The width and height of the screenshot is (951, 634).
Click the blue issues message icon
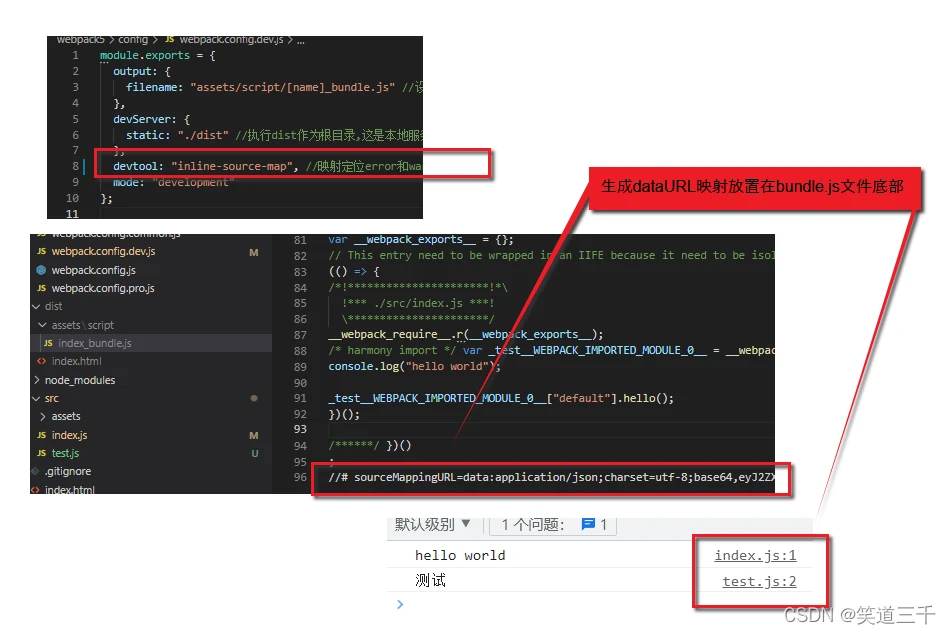[588, 524]
